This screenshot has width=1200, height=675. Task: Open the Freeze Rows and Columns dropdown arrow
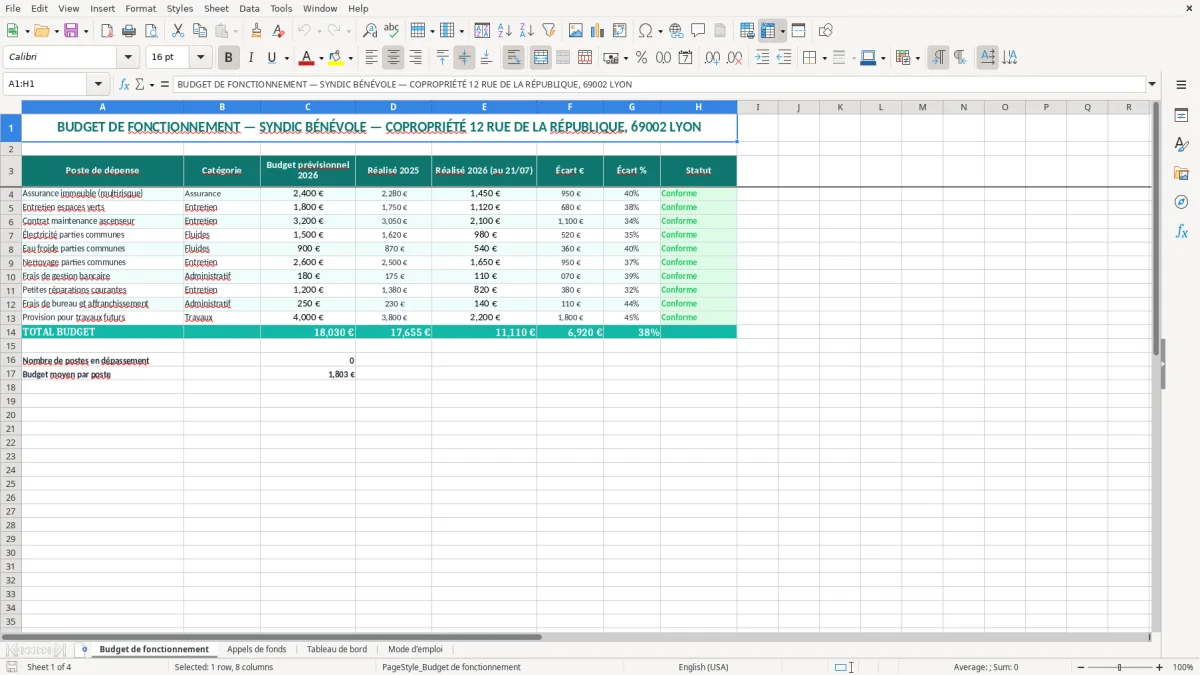point(783,31)
